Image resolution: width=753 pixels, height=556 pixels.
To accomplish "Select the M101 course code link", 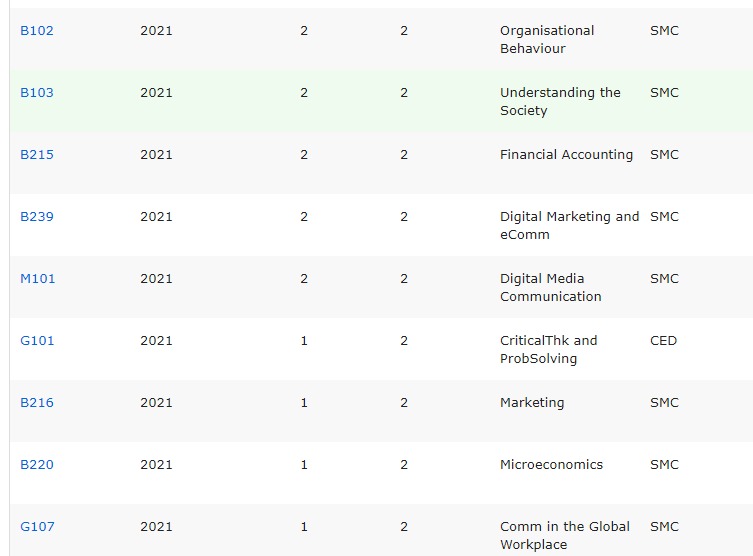I will (38, 279).
